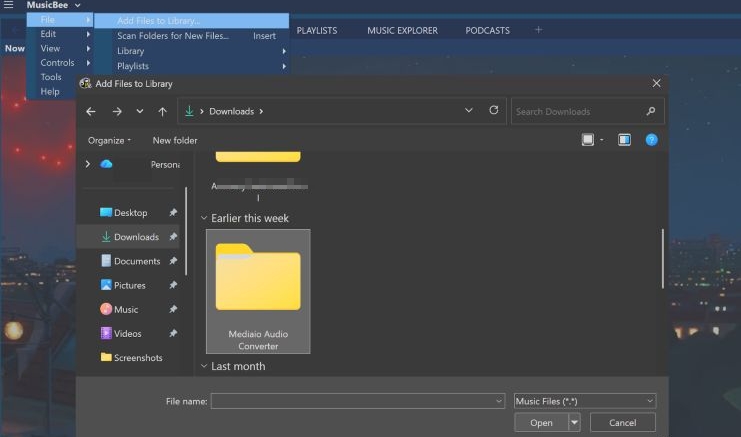Open the address bar history dropdown
The height and width of the screenshot is (437, 741).
tap(468, 111)
